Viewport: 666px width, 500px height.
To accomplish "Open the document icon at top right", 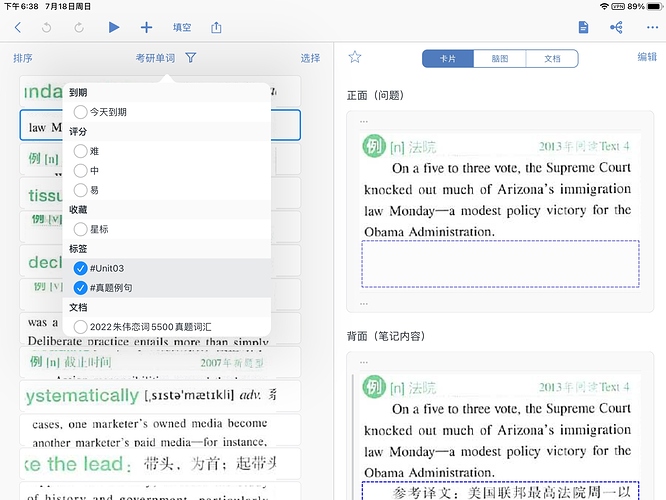I will (583, 27).
